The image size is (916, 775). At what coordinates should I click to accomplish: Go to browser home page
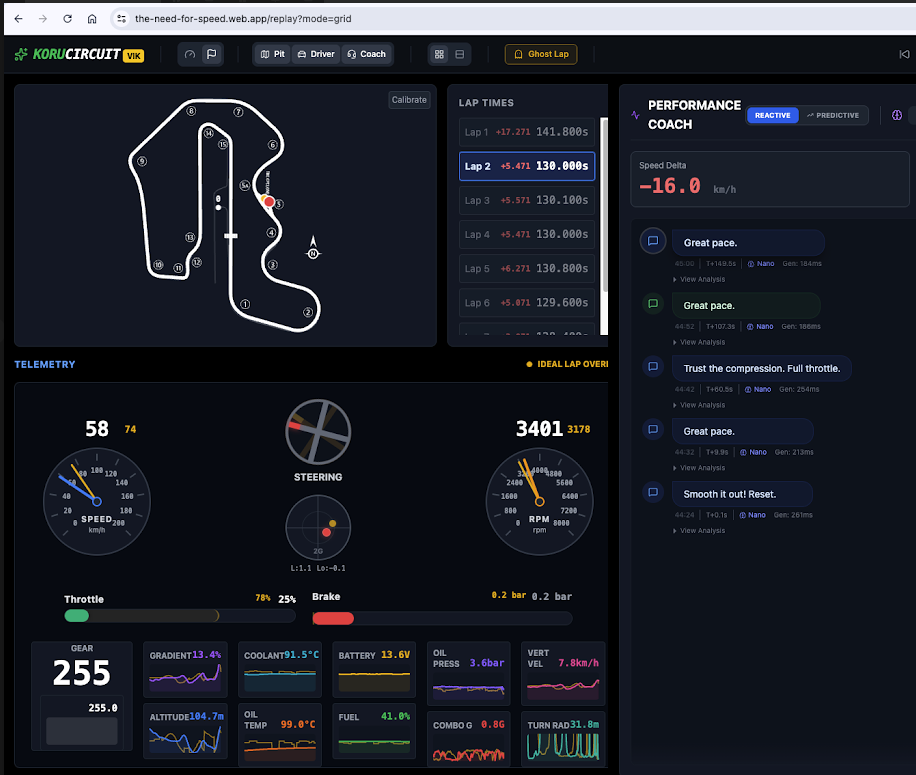92,19
